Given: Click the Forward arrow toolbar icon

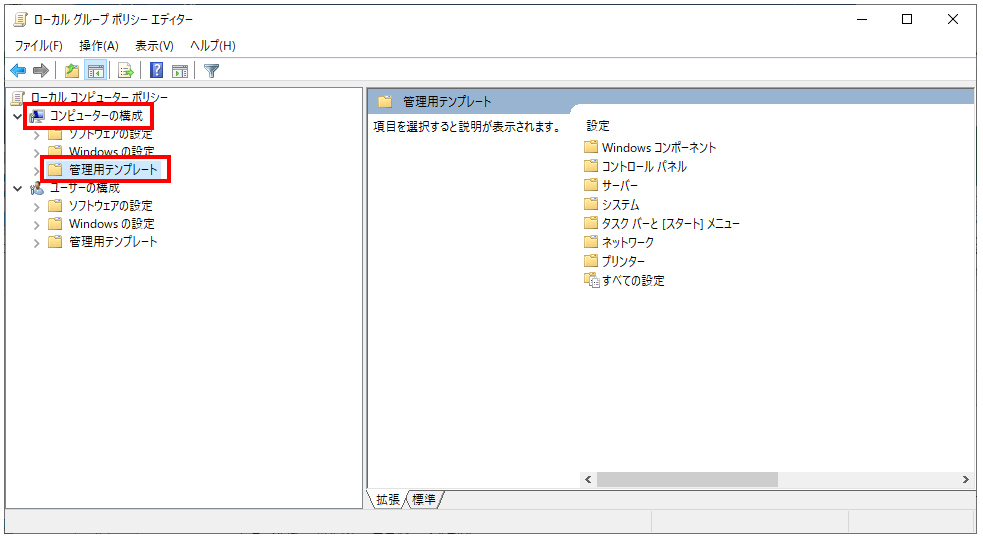Looking at the screenshot, I should [41, 71].
